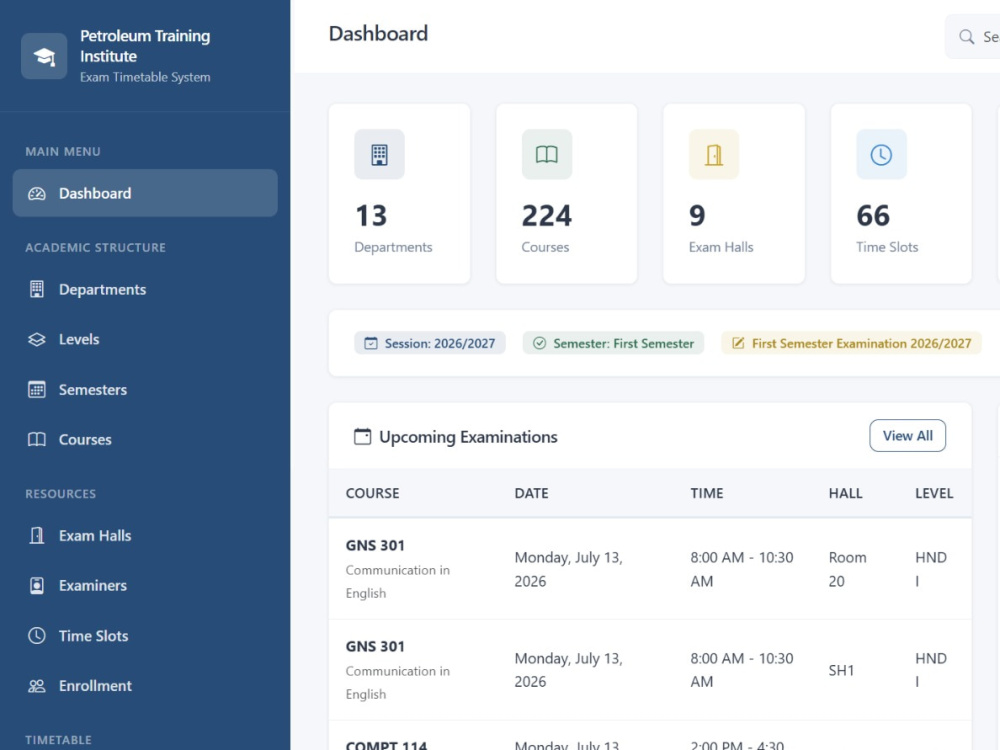Select GNS 301 course in Room 20 row
Screen dimensions: 1000x750
tap(375, 545)
